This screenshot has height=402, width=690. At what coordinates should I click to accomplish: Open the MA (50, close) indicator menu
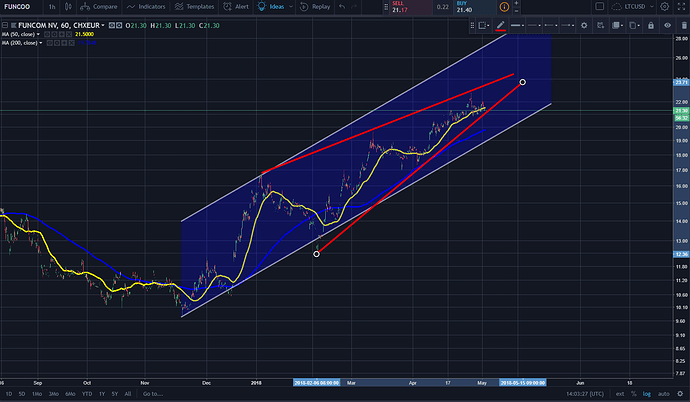(38, 34)
